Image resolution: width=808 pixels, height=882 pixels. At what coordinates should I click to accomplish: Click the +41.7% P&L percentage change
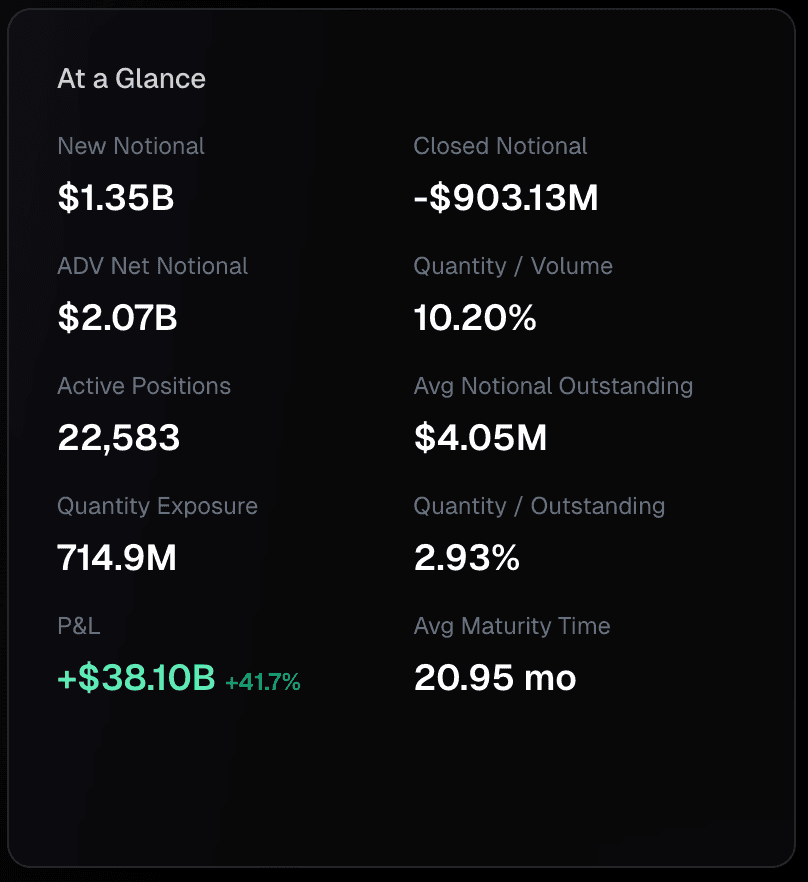(x=263, y=682)
